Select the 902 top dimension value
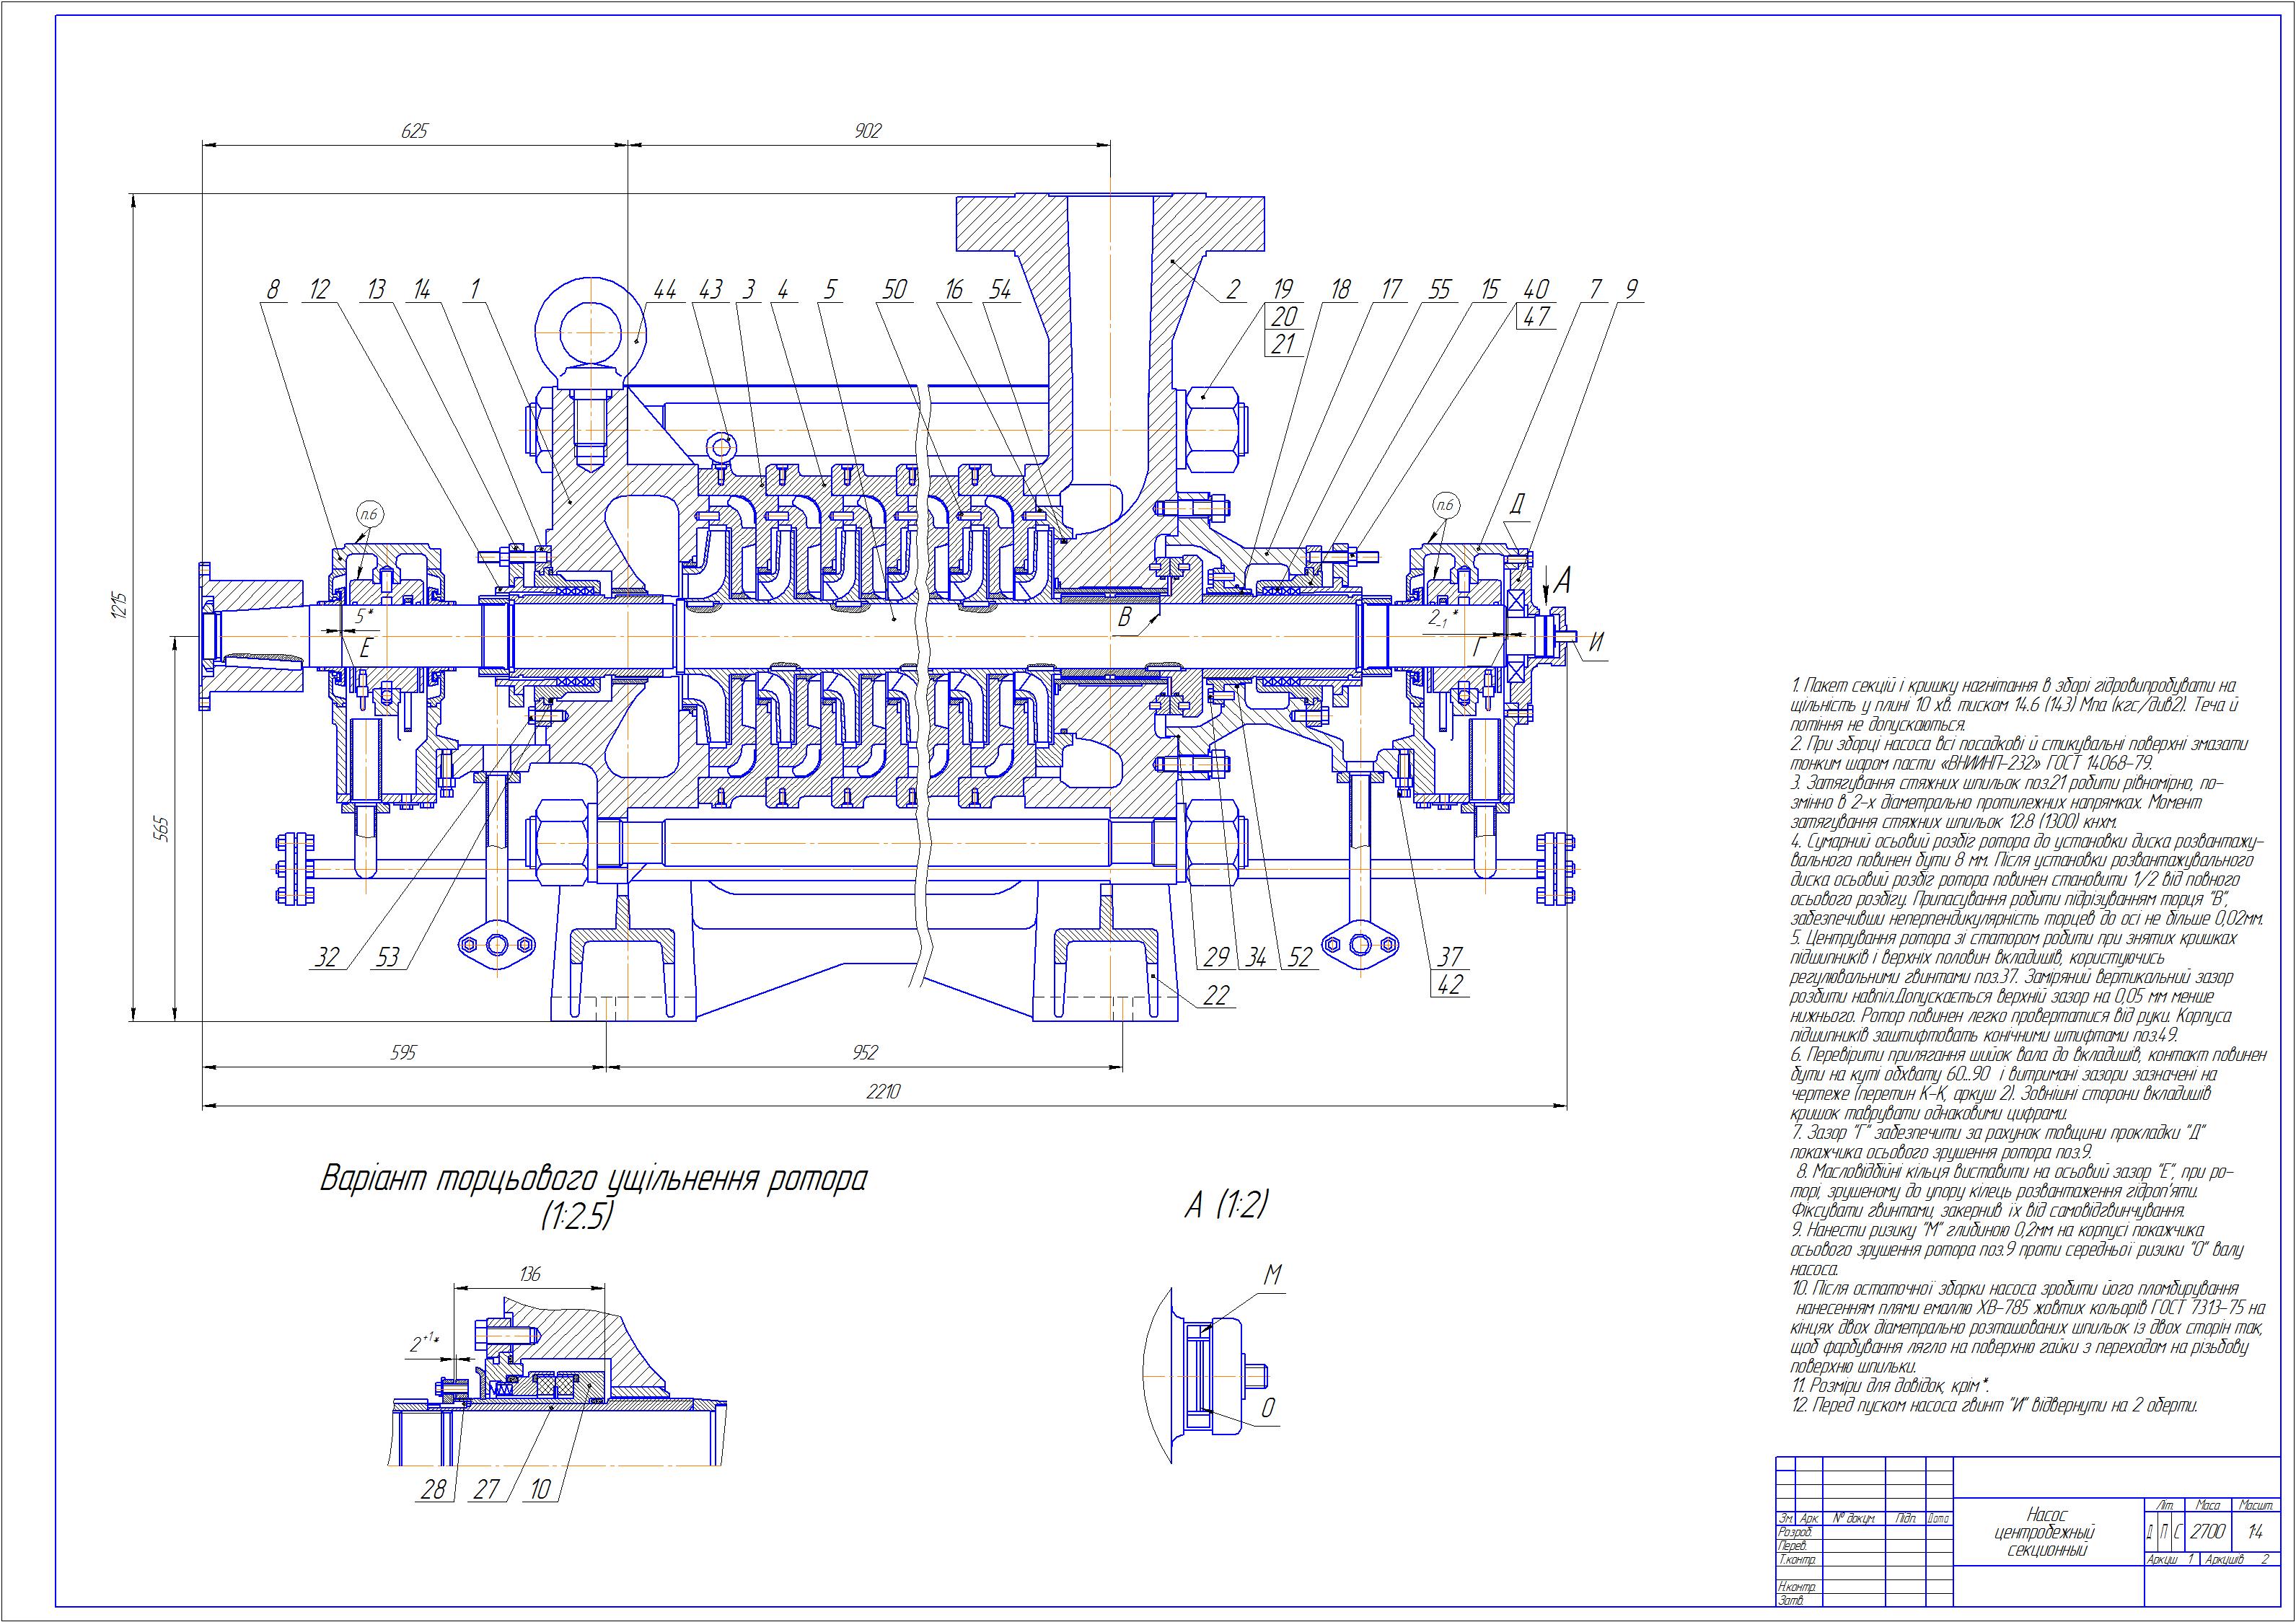The height and width of the screenshot is (1622, 2296). [868, 131]
